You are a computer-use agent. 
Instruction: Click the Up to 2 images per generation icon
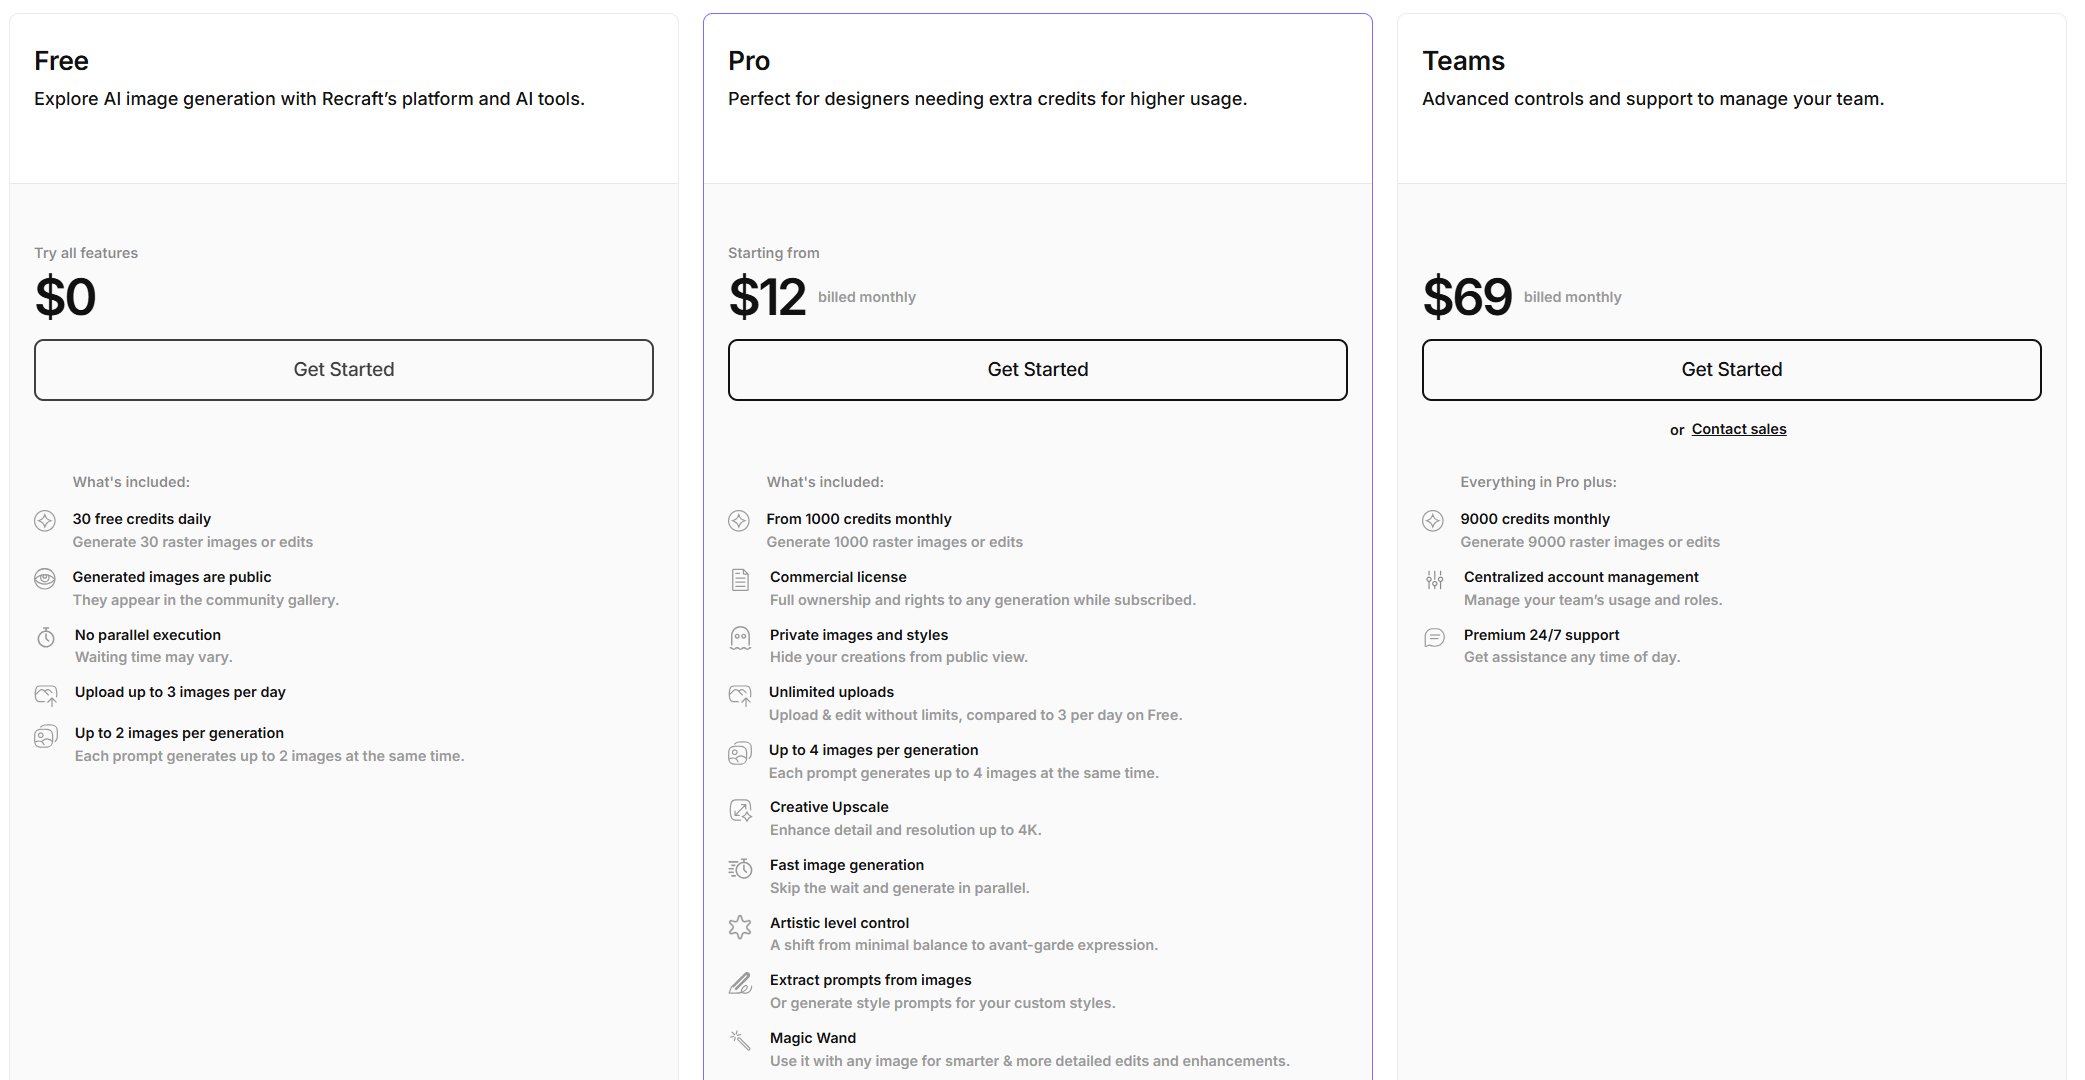pos(46,737)
